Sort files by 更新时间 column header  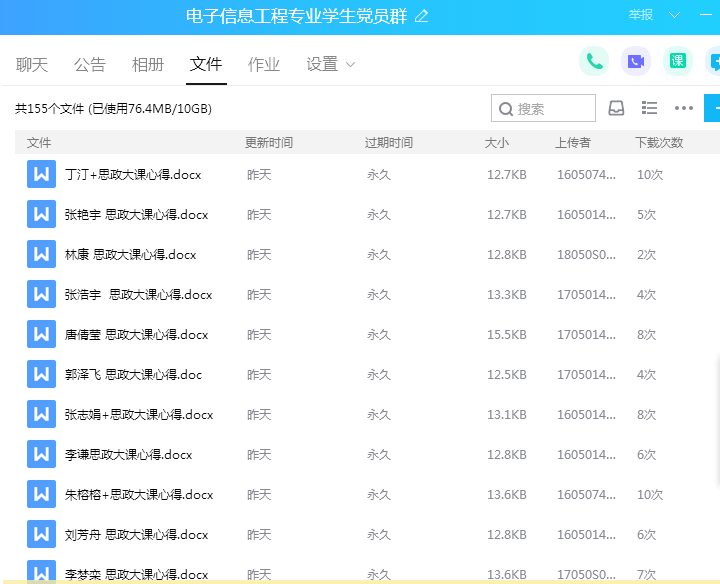click(269, 143)
